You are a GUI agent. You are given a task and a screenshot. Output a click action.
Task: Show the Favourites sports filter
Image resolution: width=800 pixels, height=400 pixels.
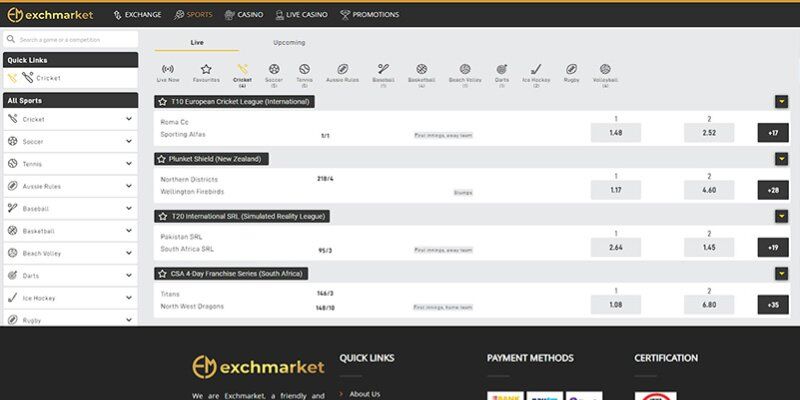206,73
